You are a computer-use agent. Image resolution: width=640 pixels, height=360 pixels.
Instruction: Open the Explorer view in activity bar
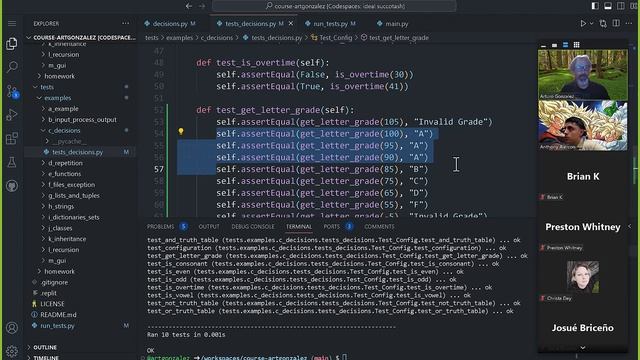[12, 43]
